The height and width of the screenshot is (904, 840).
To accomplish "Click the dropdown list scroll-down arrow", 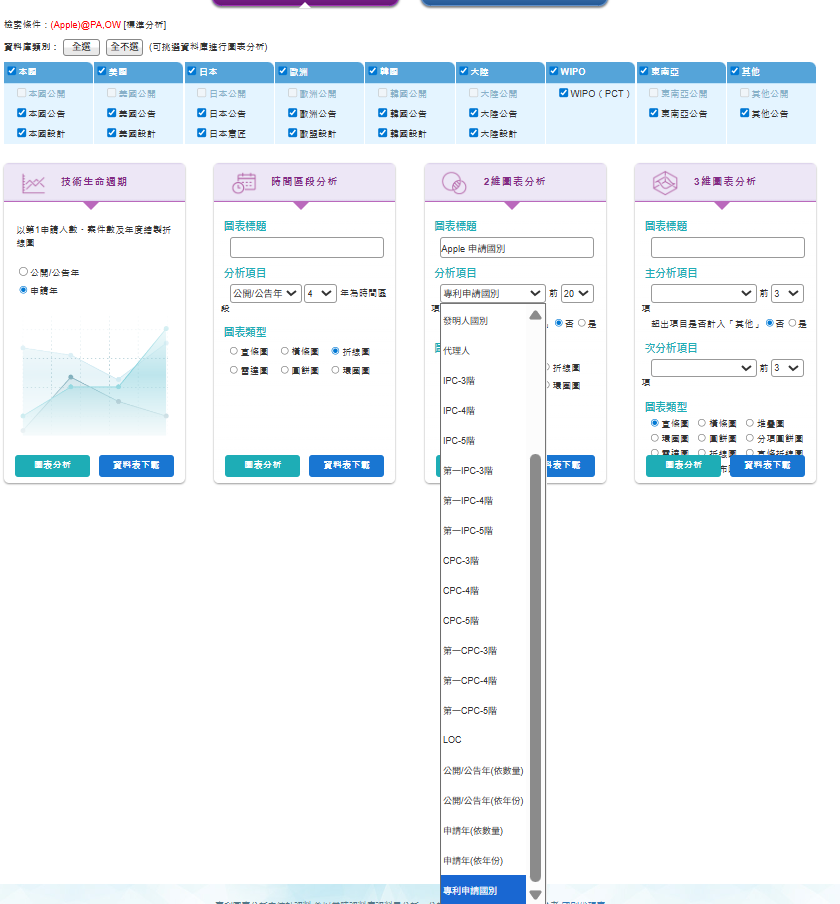I will [536, 895].
